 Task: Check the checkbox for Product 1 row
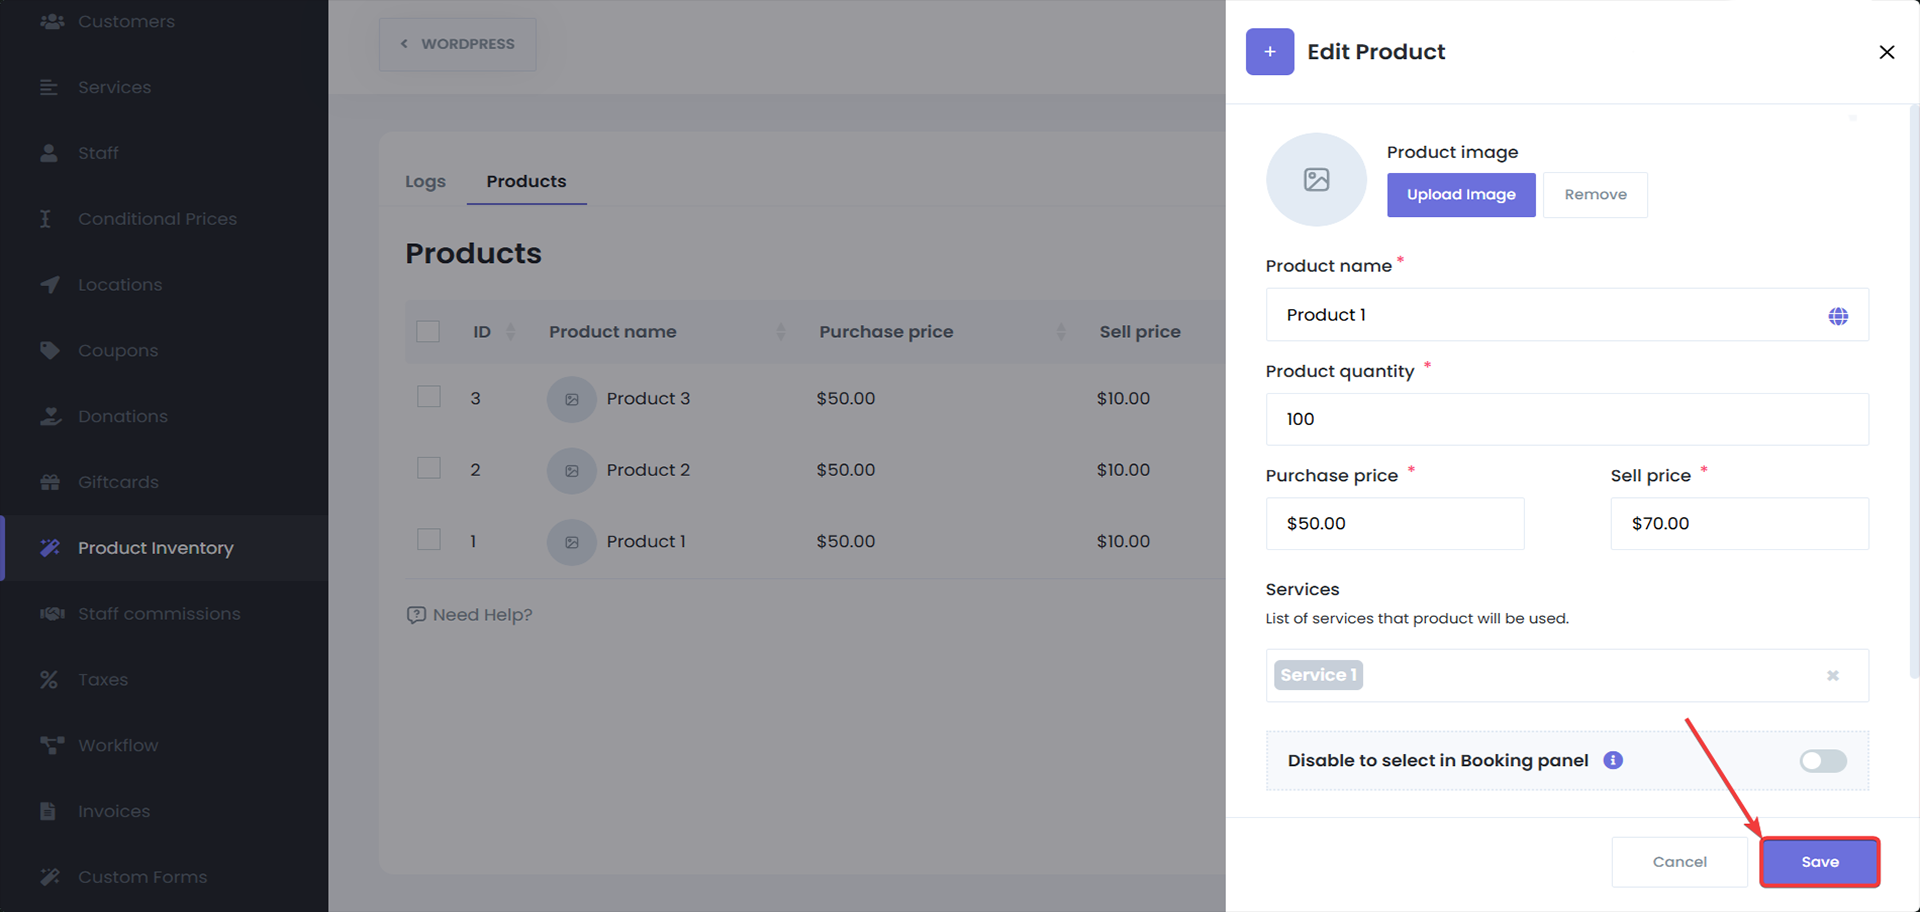pyautogui.click(x=428, y=540)
